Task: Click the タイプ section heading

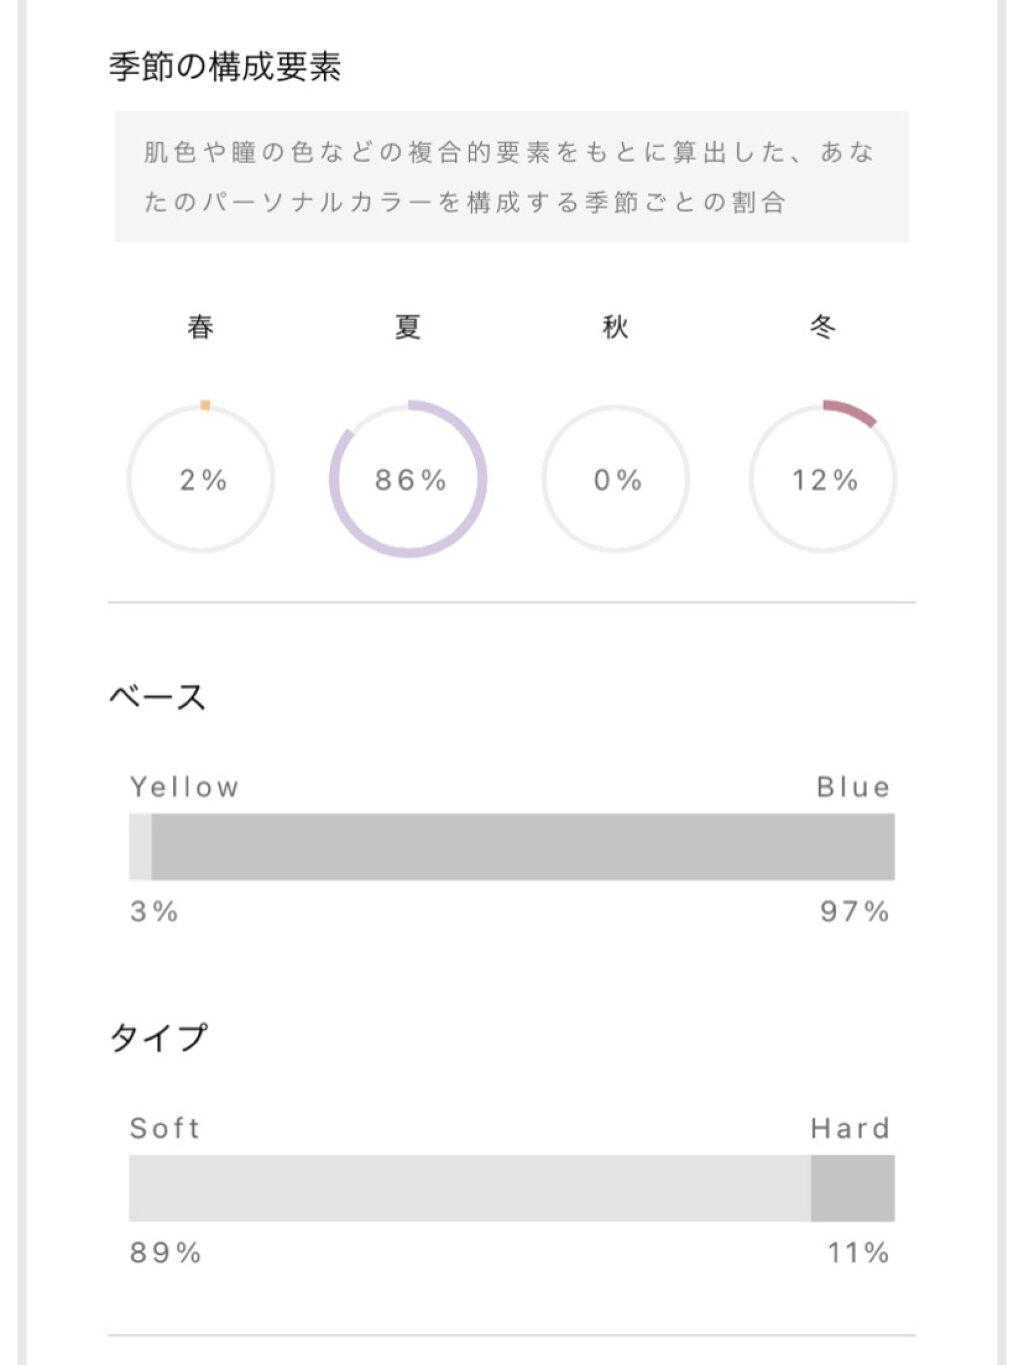Action: click(x=158, y=1037)
